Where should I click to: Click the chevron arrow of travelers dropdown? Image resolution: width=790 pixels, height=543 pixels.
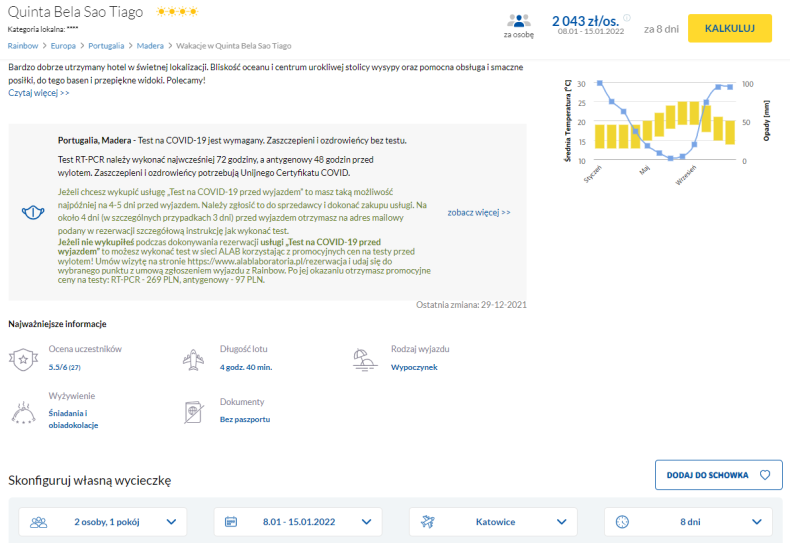coord(171,522)
